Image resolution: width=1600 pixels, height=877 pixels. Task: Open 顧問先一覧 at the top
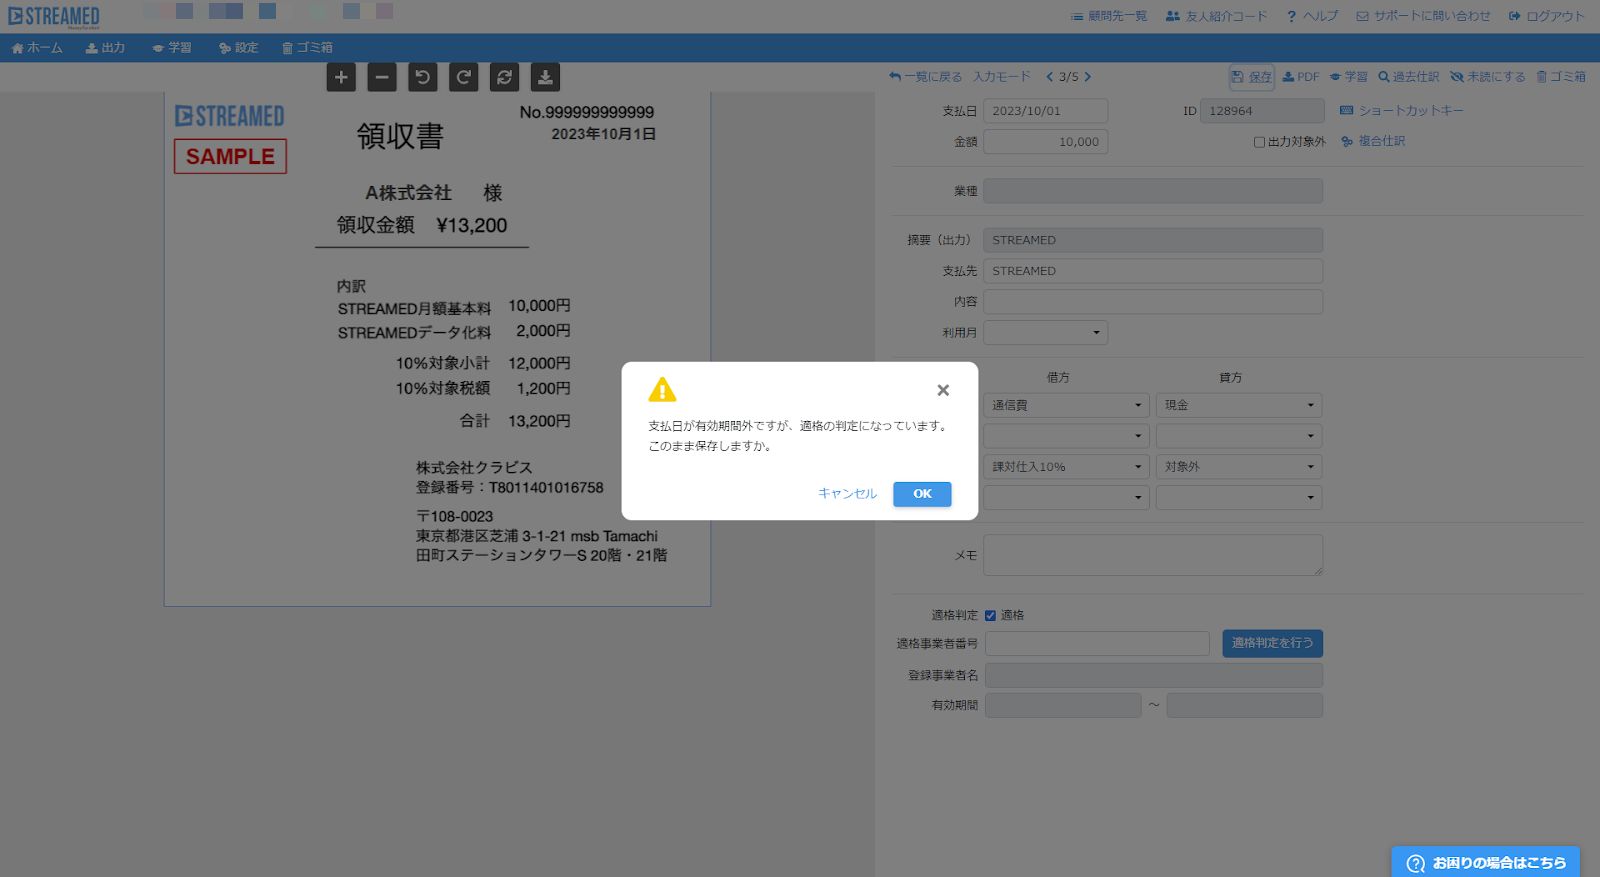(1109, 16)
